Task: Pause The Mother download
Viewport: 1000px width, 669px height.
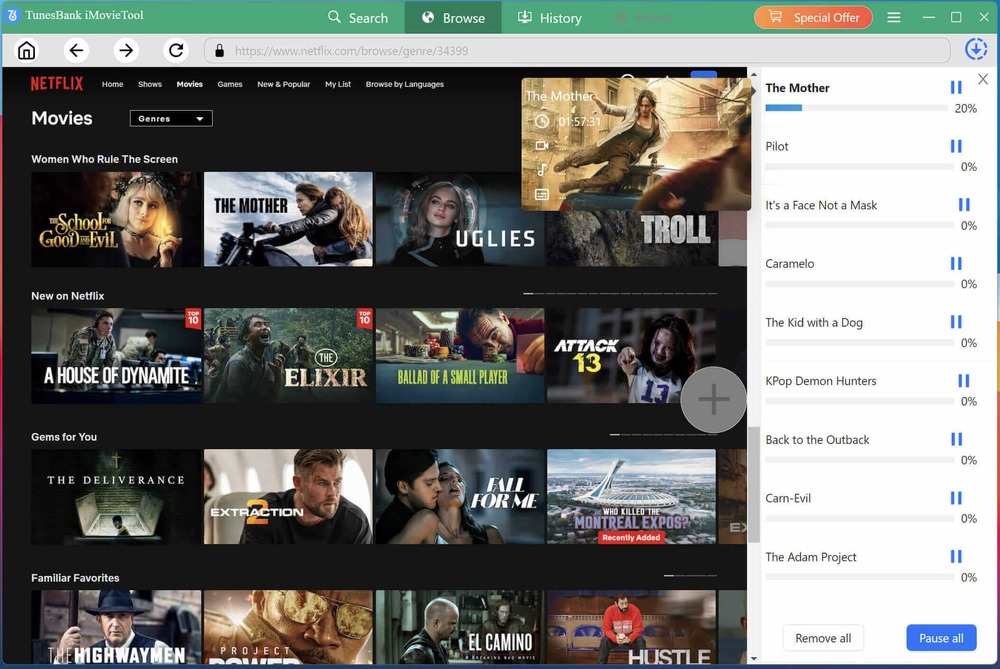Action: click(x=956, y=87)
